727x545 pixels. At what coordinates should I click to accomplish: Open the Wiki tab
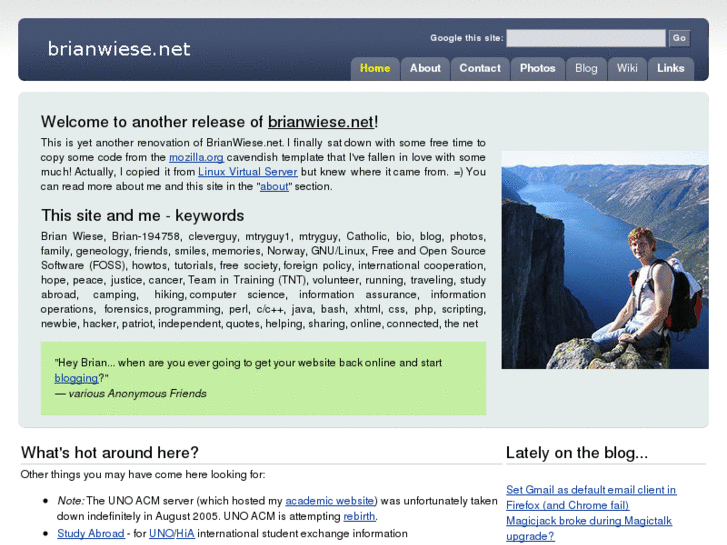click(x=627, y=68)
